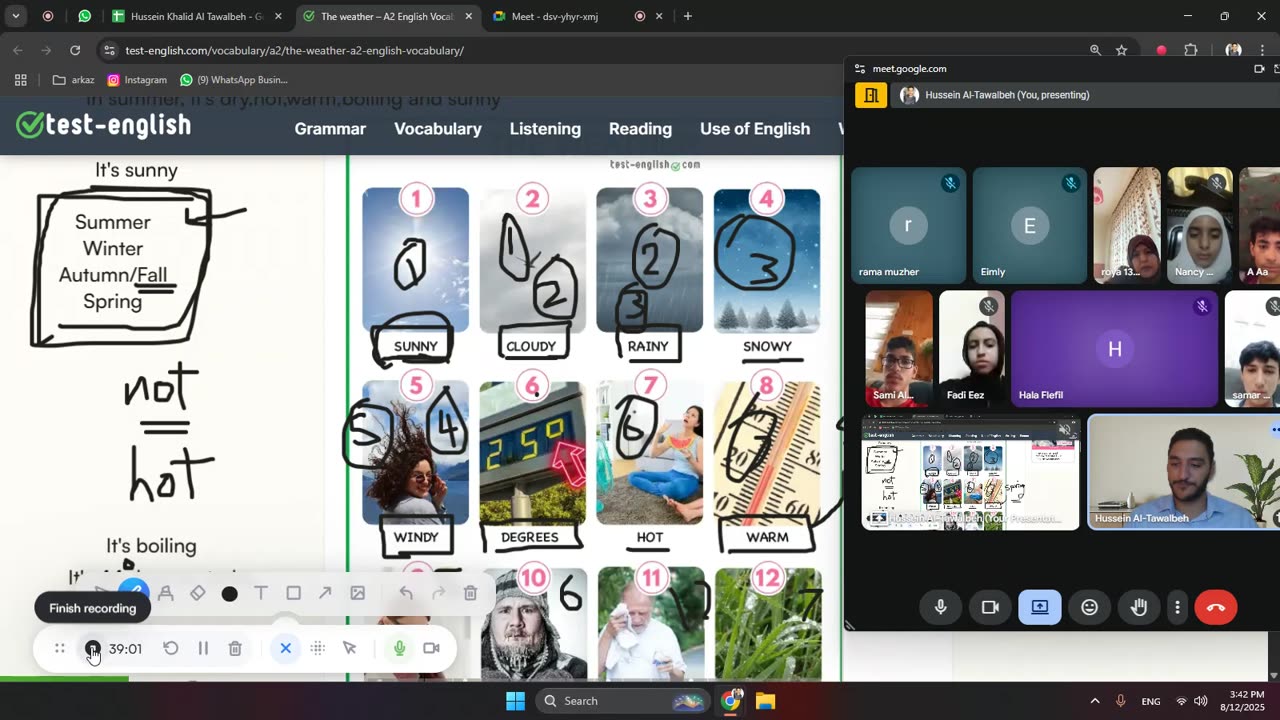This screenshot has width=1280, height=720.
Task: Reload the test-english page
Action: 75,50
